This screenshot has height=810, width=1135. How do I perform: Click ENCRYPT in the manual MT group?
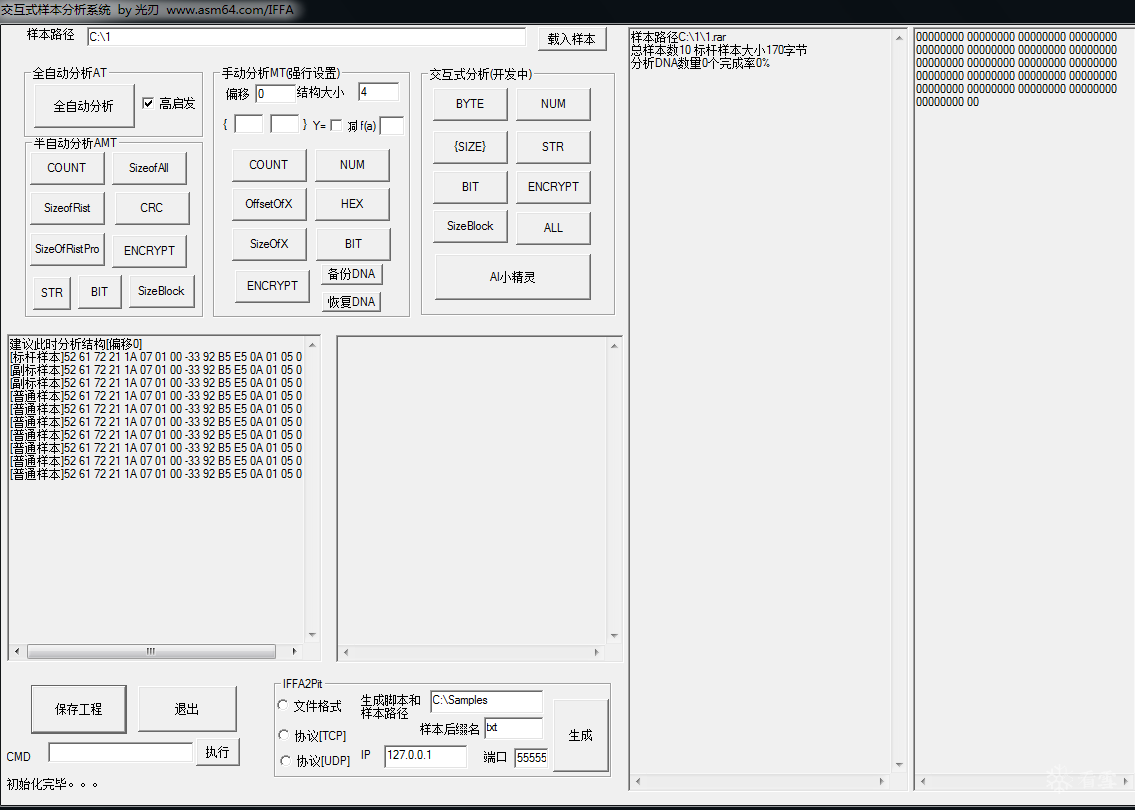tap(273, 286)
